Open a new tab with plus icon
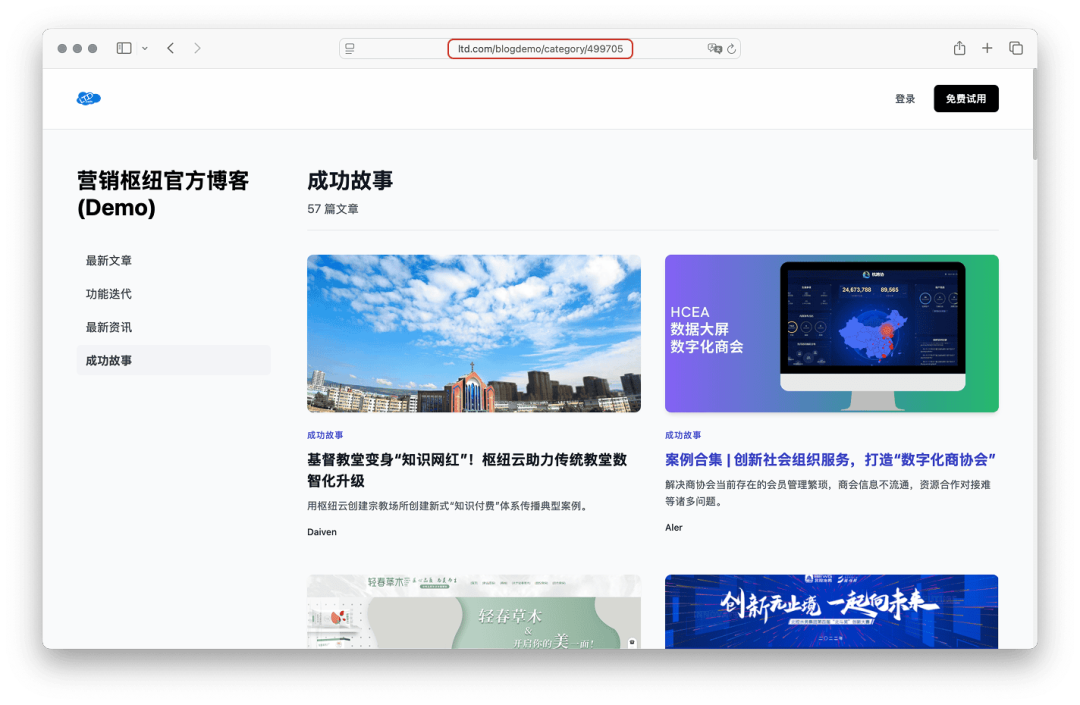This screenshot has height=705, width=1080. tap(987, 48)
